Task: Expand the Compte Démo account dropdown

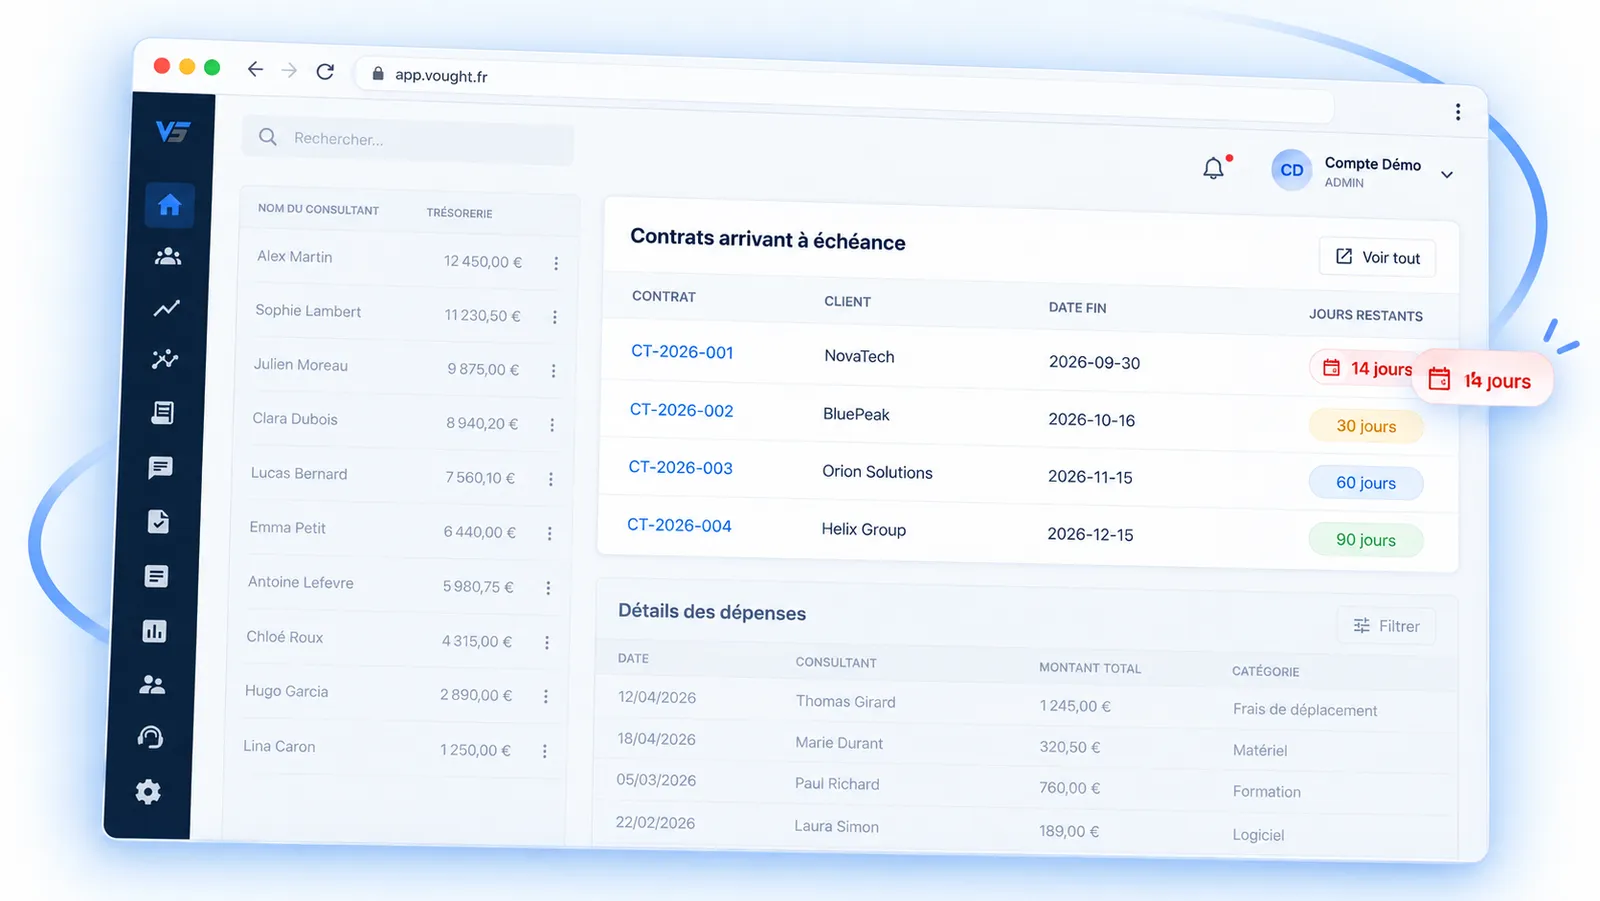Action: point(1446,175)
